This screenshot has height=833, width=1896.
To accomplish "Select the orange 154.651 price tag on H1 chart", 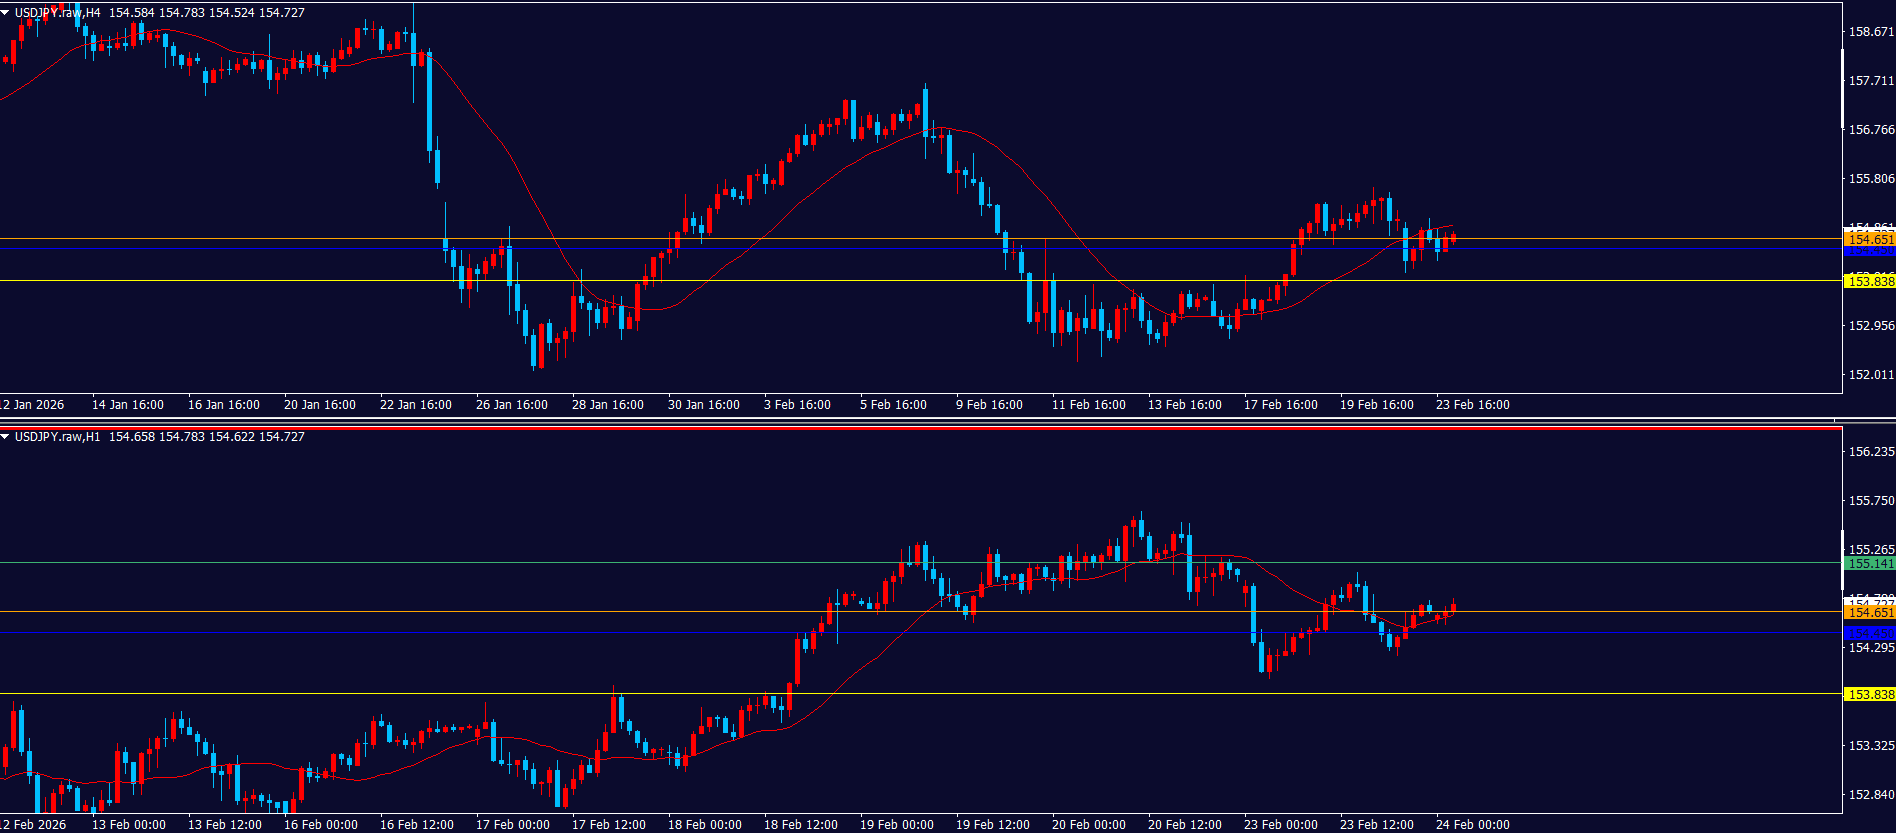I will click(1869, 612).
